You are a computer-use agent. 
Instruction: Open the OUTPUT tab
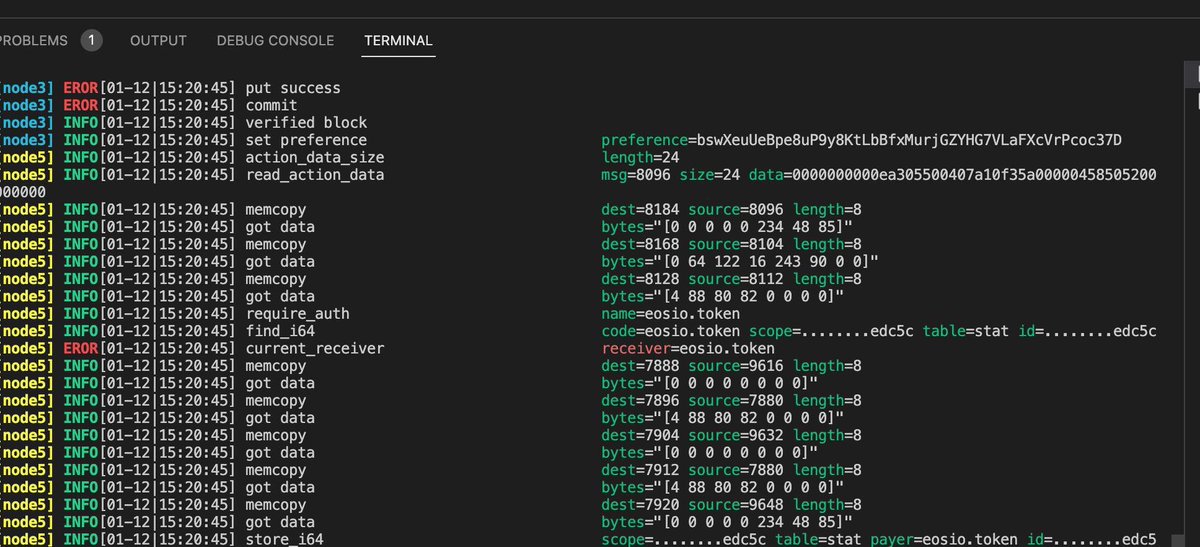coord(158,40)
